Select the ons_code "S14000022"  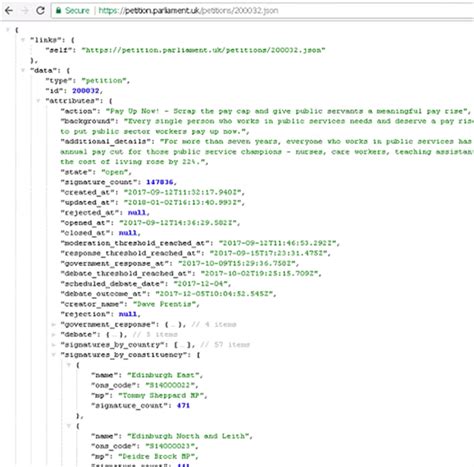point(171,385)
